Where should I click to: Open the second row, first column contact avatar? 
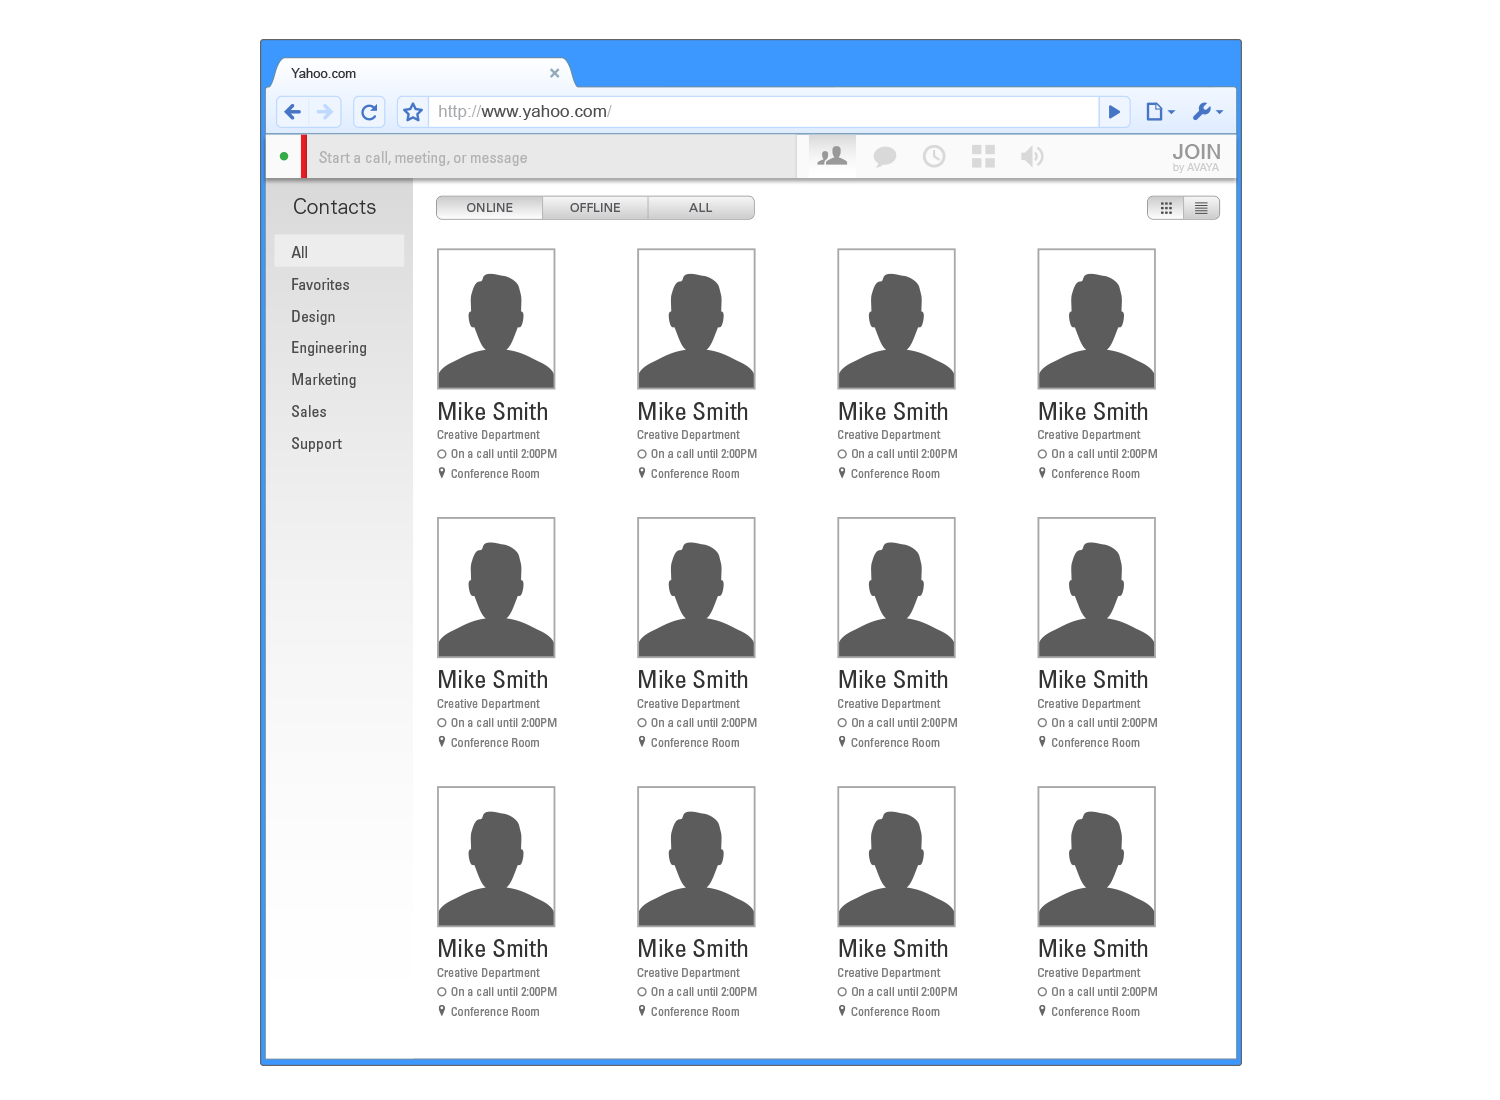click(x=496, y=588)
